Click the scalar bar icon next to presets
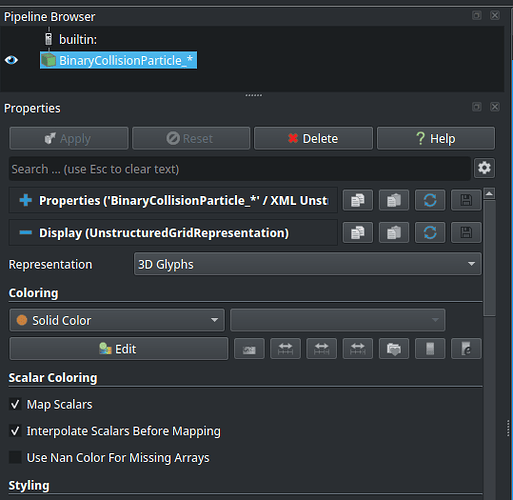The image size is (513, 500). coord(430,349)
